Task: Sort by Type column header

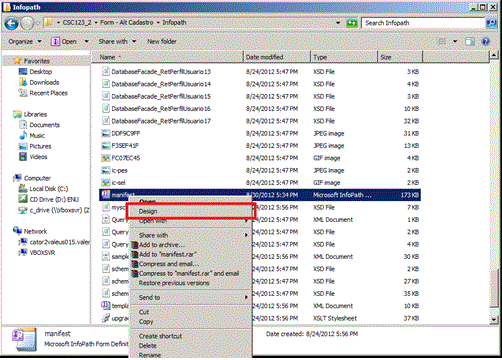Action: [x=344, y=57]
